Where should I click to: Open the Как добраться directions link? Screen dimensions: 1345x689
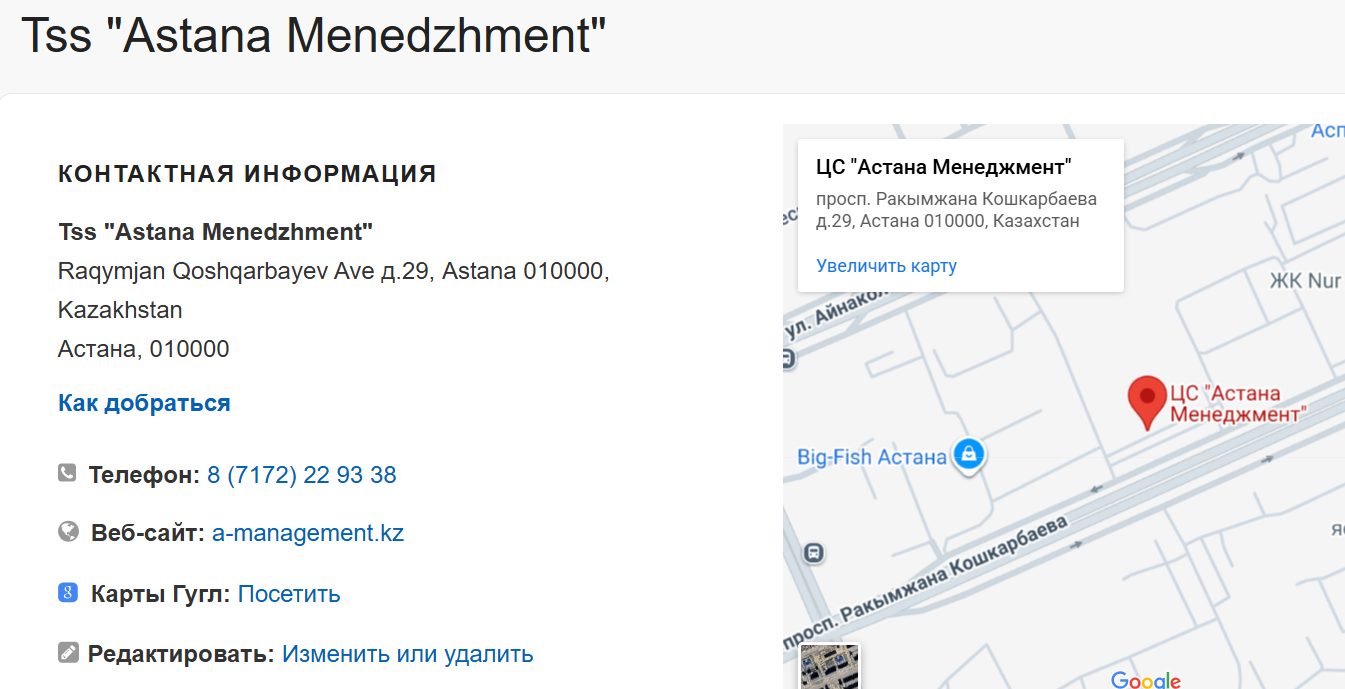144,403
